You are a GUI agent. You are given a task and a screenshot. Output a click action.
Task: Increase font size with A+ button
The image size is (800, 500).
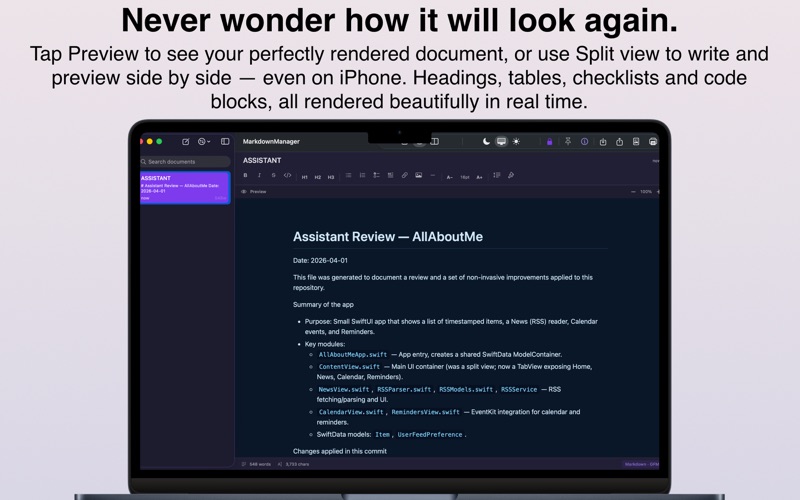point(479,177)
